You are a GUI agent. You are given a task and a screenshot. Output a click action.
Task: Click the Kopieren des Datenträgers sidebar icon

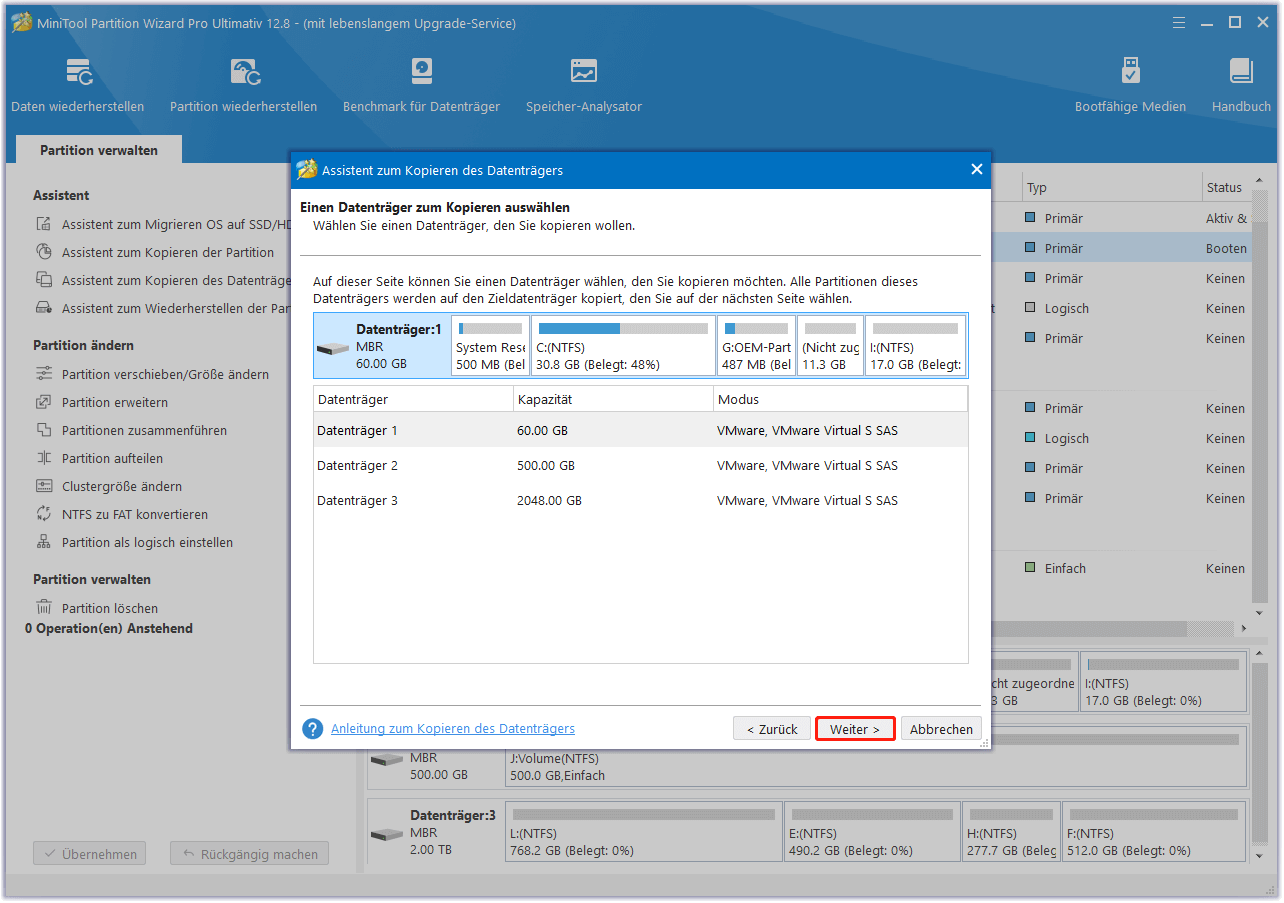[x=44, y=280]
